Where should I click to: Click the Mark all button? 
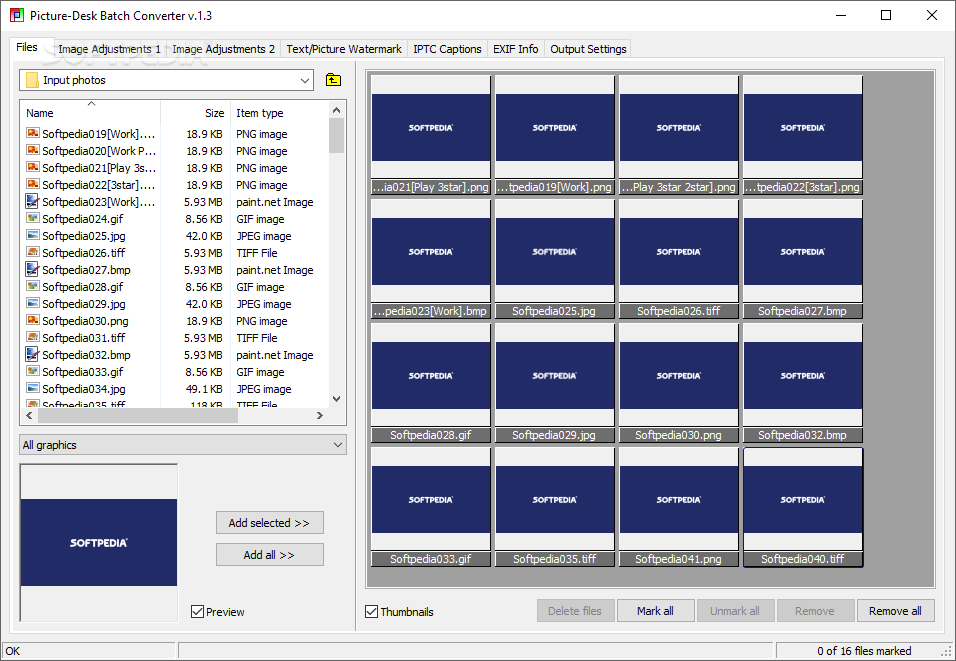click(x=655, y=610)
